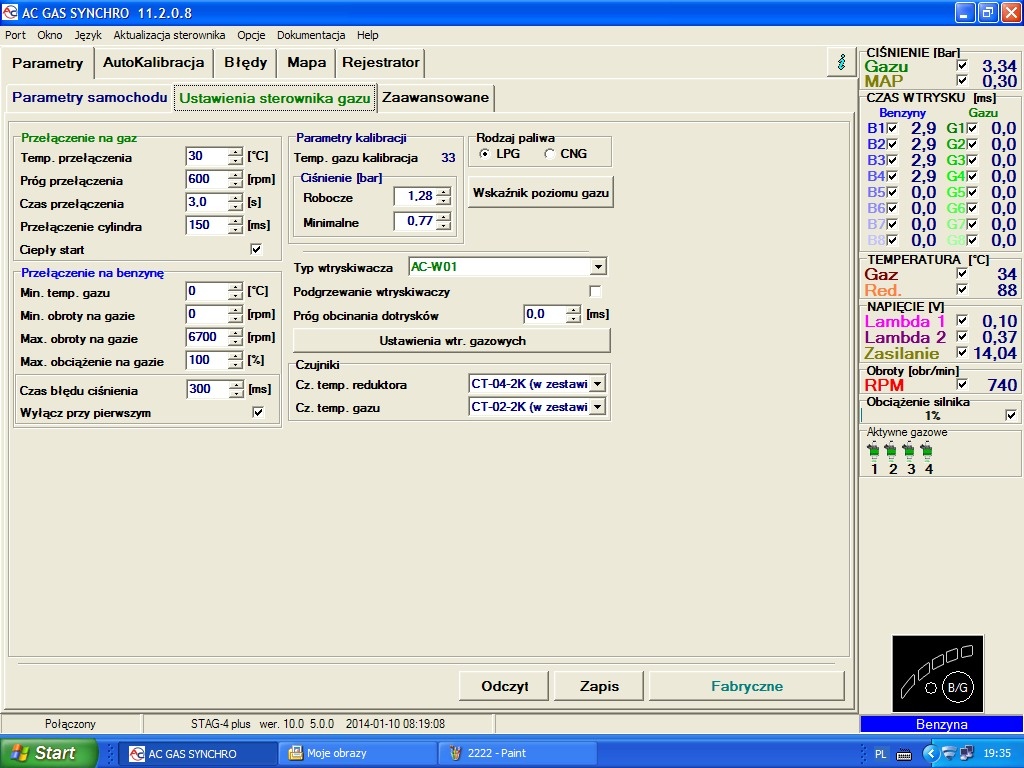Toggle the Zasilanie voltage checkbox

[x=962, y=353]
